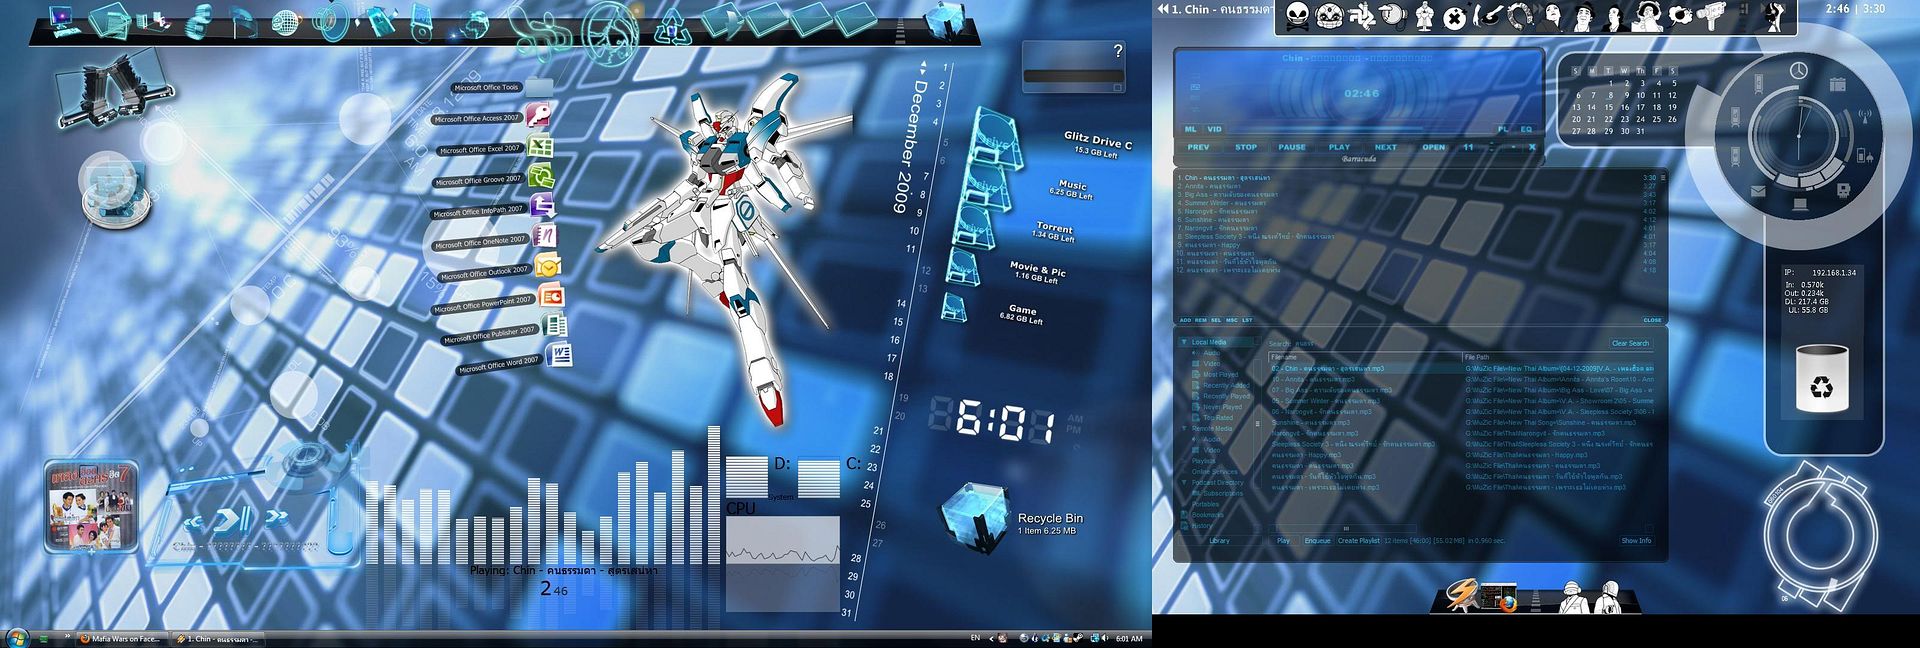Launch Microsoft Office Excel 2007 from the stack
Viewport: 1920px width, 648px height.
[x=540, y=147]
